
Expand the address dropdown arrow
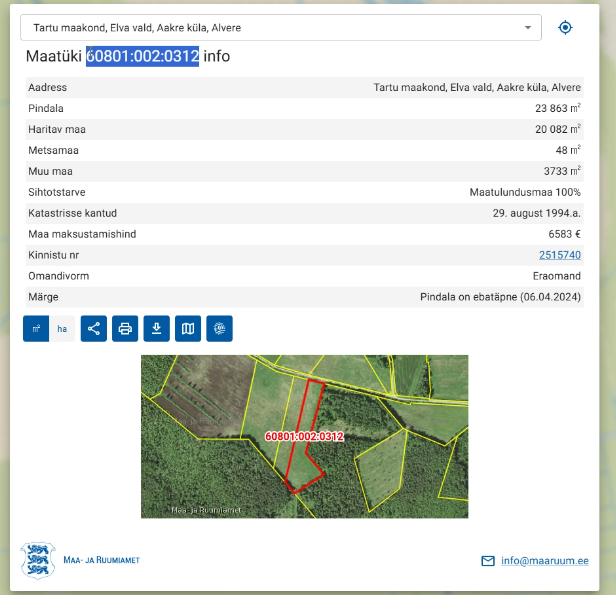(528, 28)
